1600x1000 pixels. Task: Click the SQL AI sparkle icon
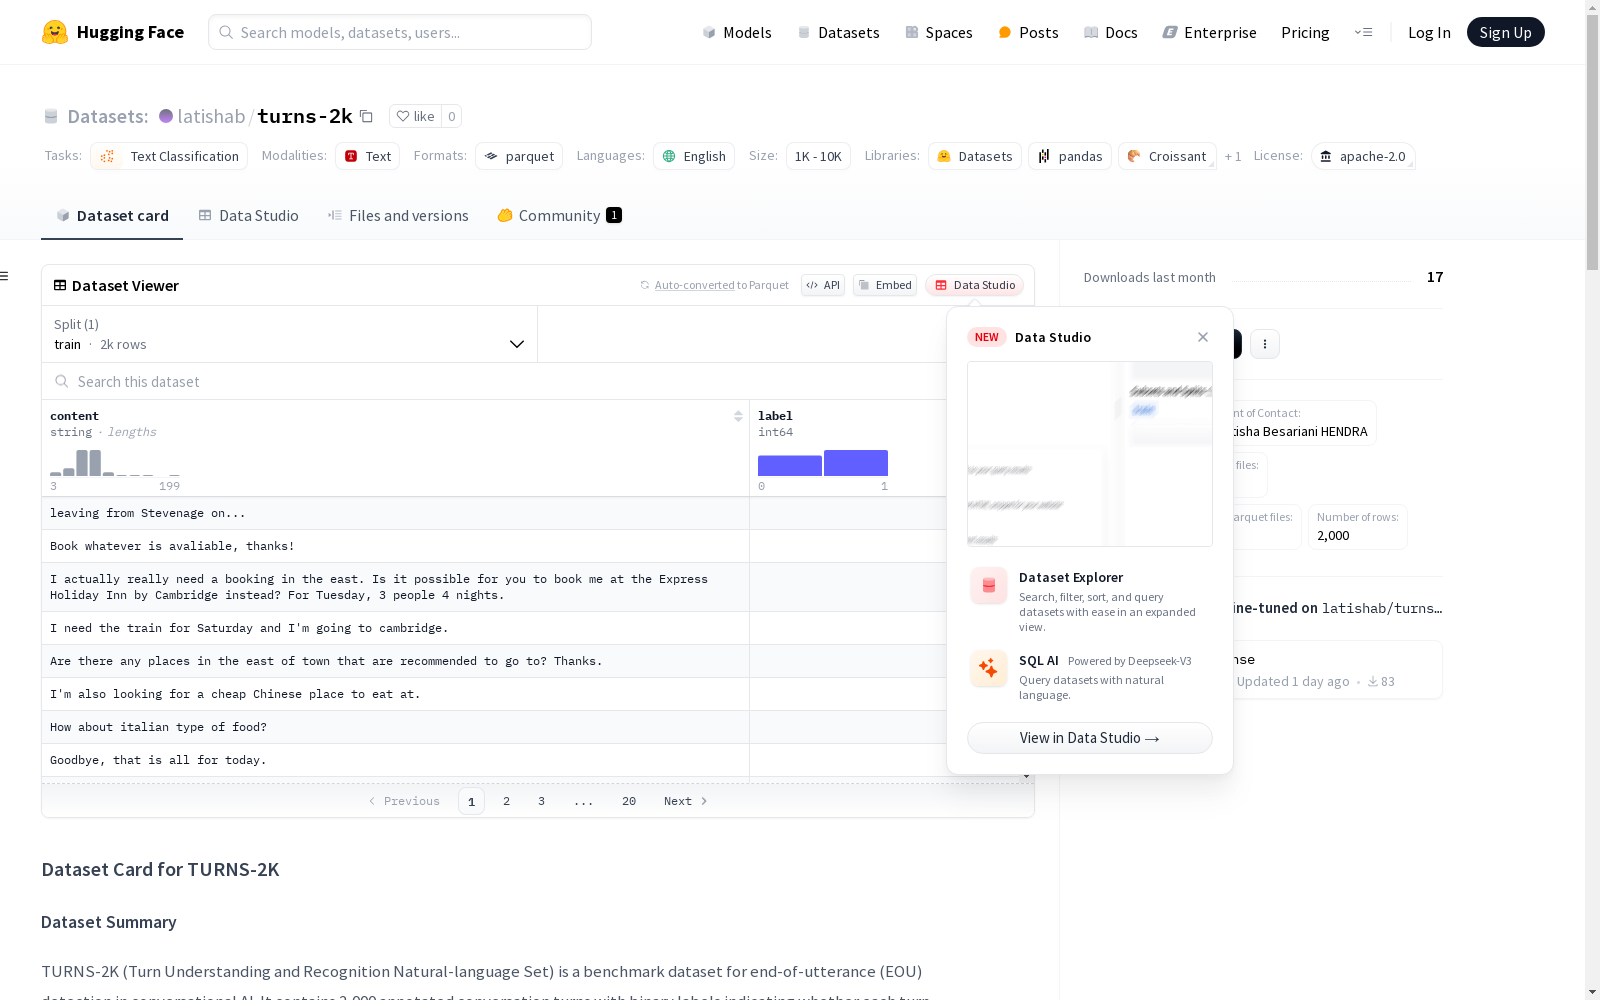[988, 668]
